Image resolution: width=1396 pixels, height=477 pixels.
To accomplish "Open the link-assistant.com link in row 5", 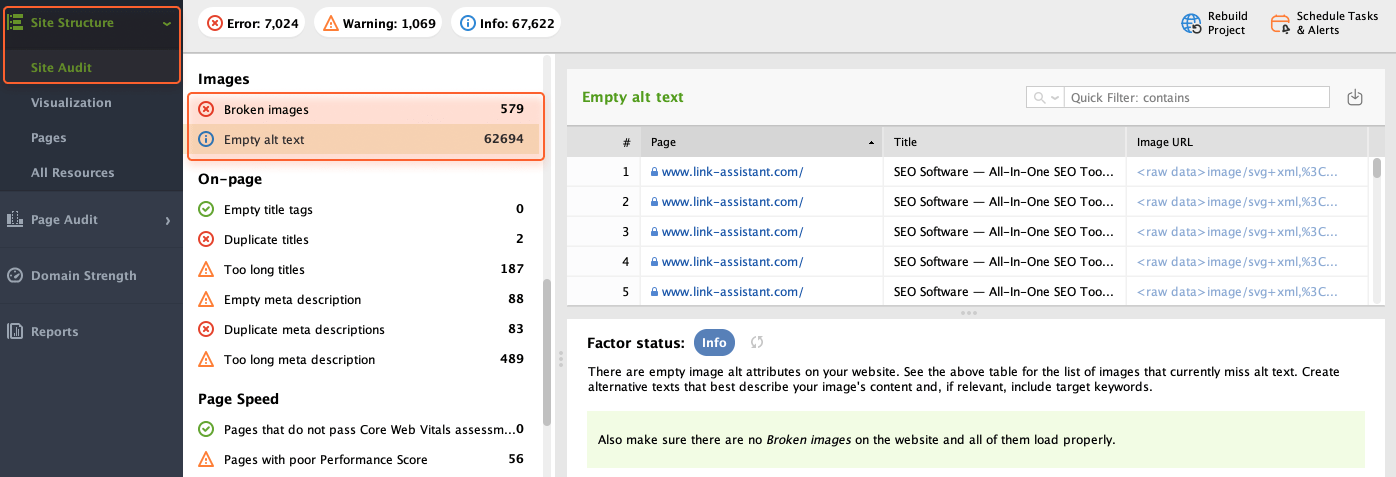I will pos(732,292).
